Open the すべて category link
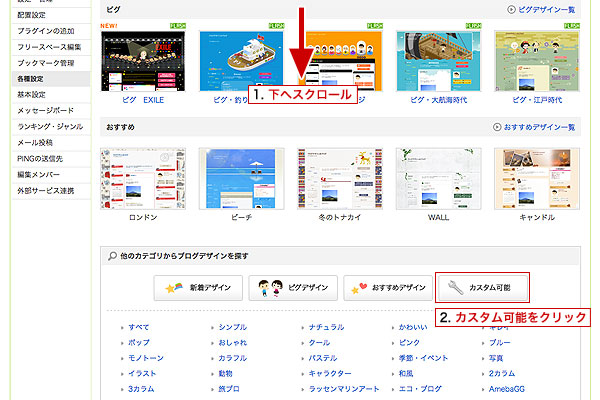The width and height of the screenshot is (600, 400). pyautogui.click(x=139, y=327)
